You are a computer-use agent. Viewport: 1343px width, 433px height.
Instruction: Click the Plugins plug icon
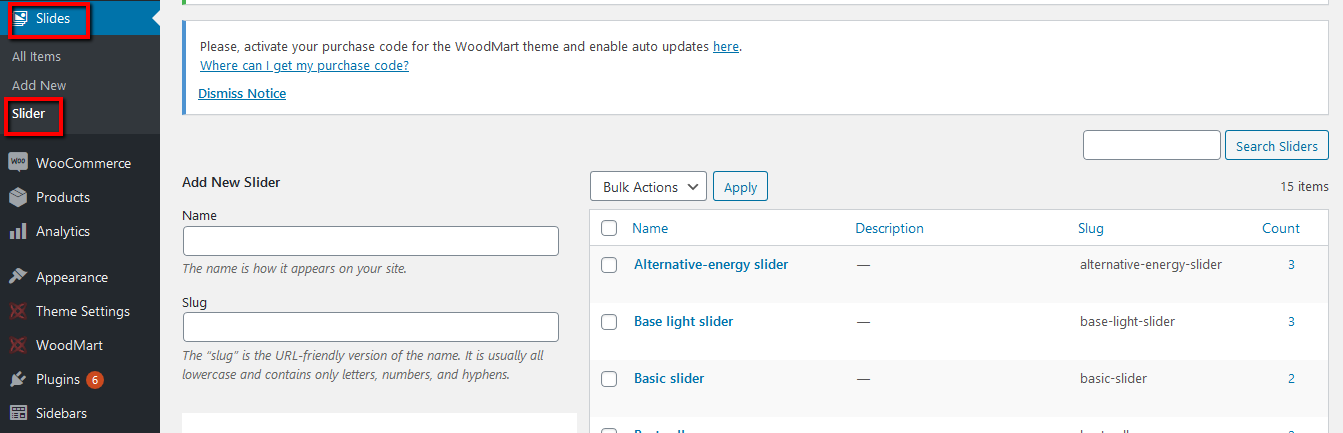(18, 379)
